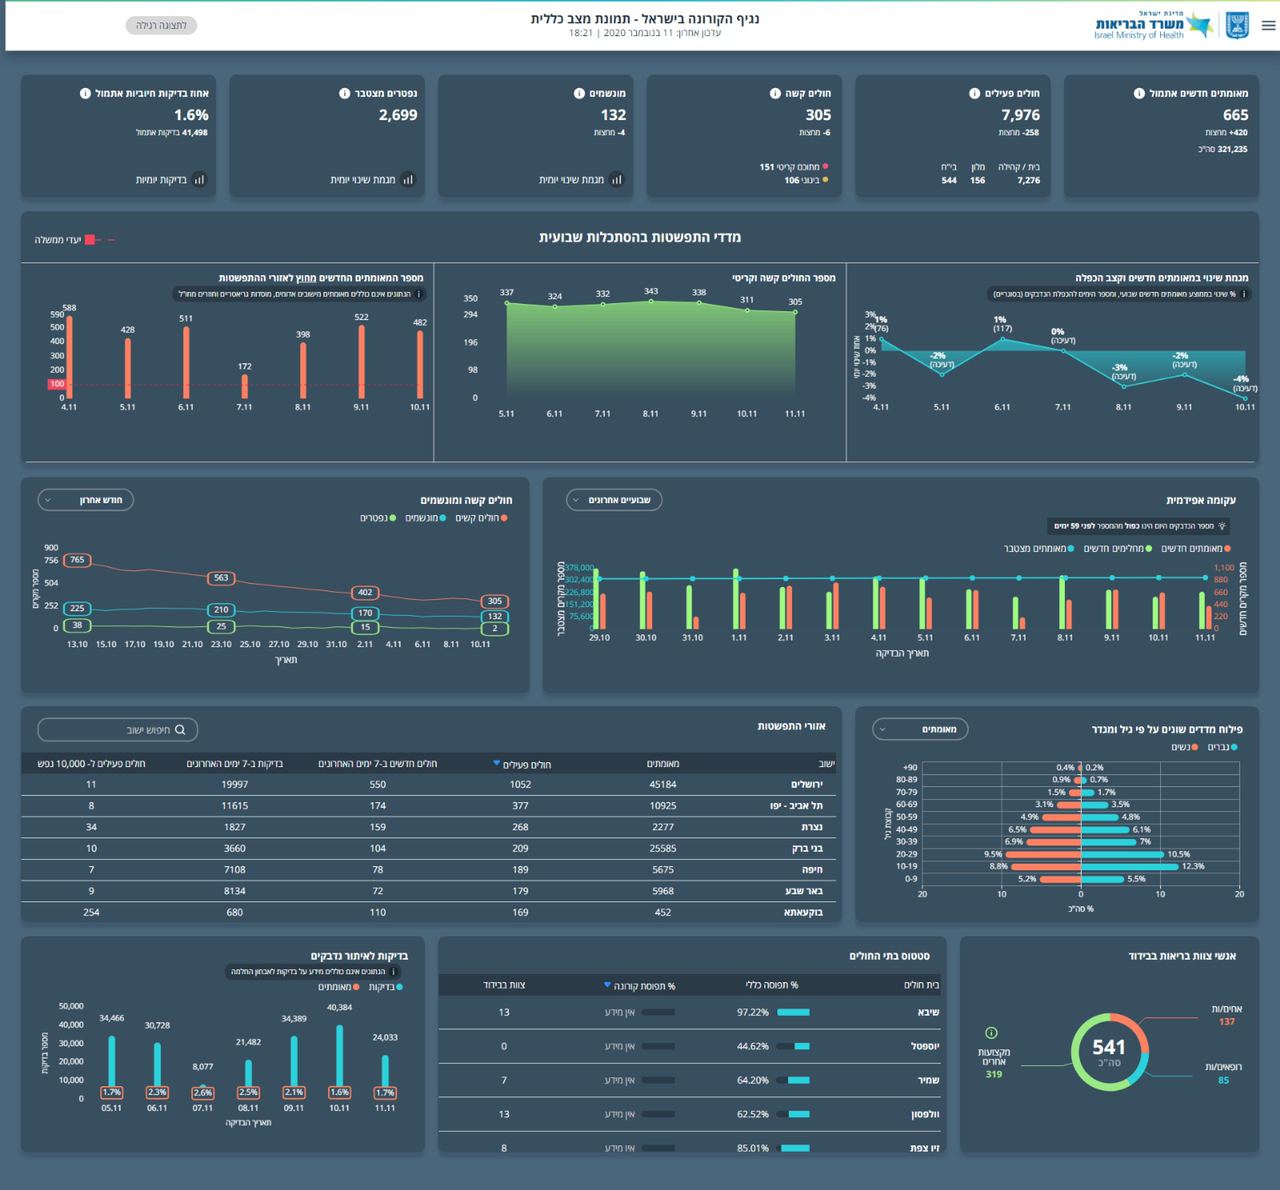Click bar chart icon next to בדיקות יומיות
This screenshot has width=1280, height=1190.
pyautogui.click(x=199, y=180)
